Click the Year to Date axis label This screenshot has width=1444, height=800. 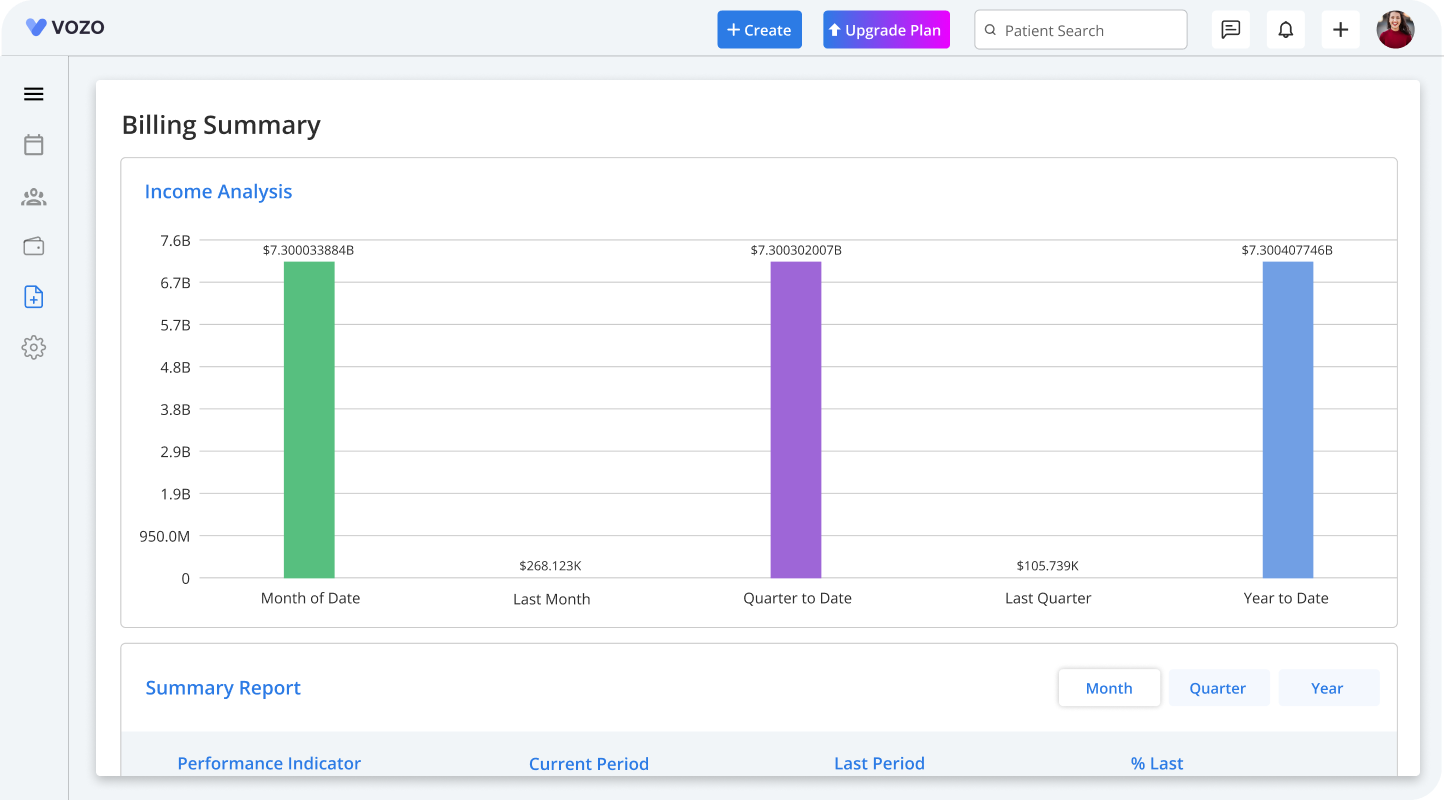pos(1286,598)
